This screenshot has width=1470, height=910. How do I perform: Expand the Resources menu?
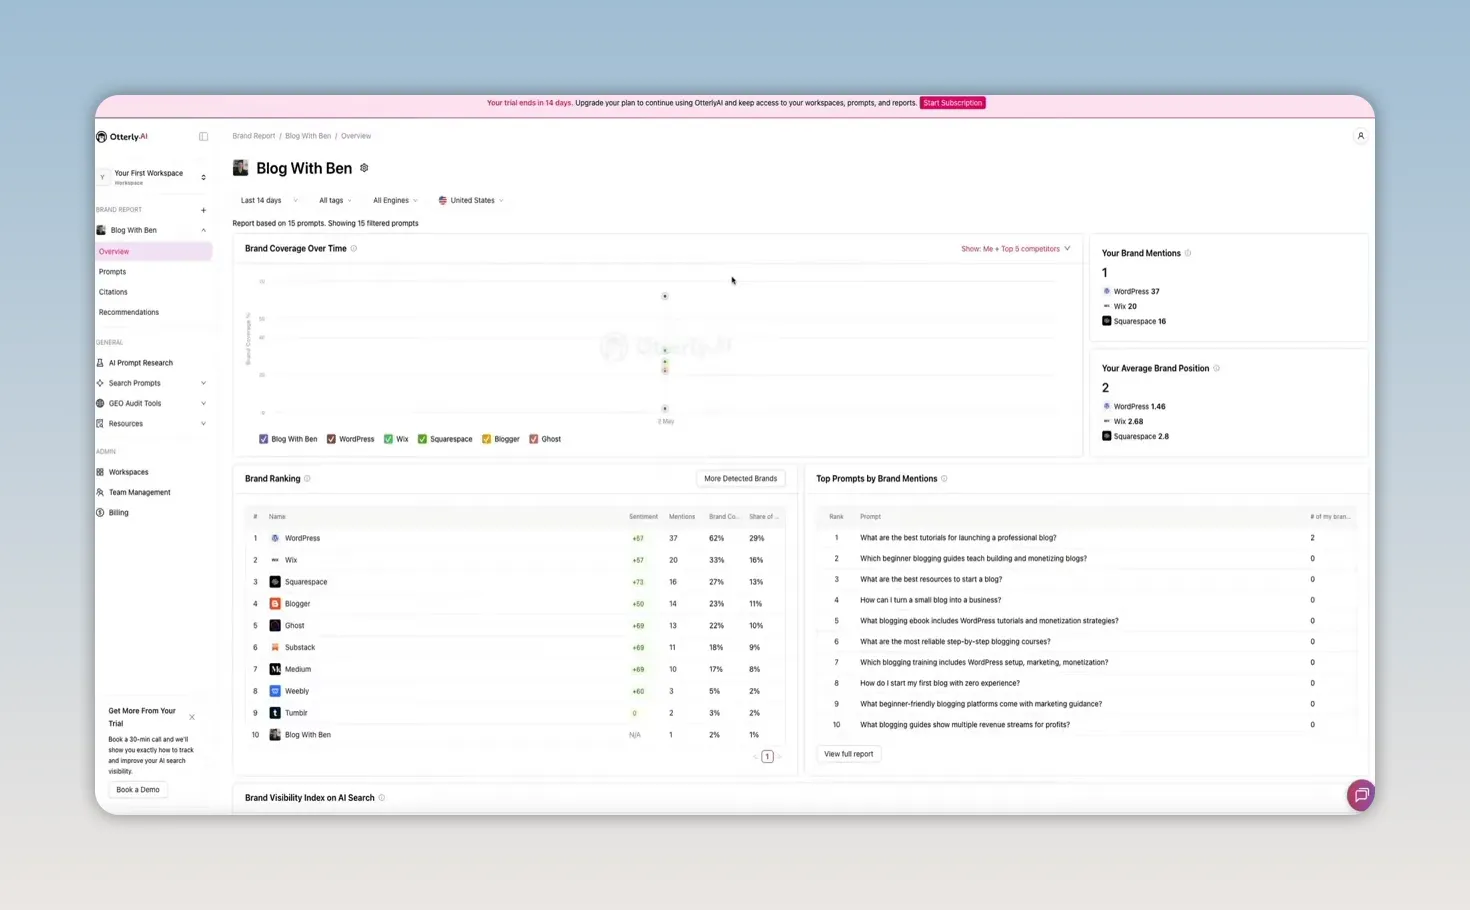point(152,424)
